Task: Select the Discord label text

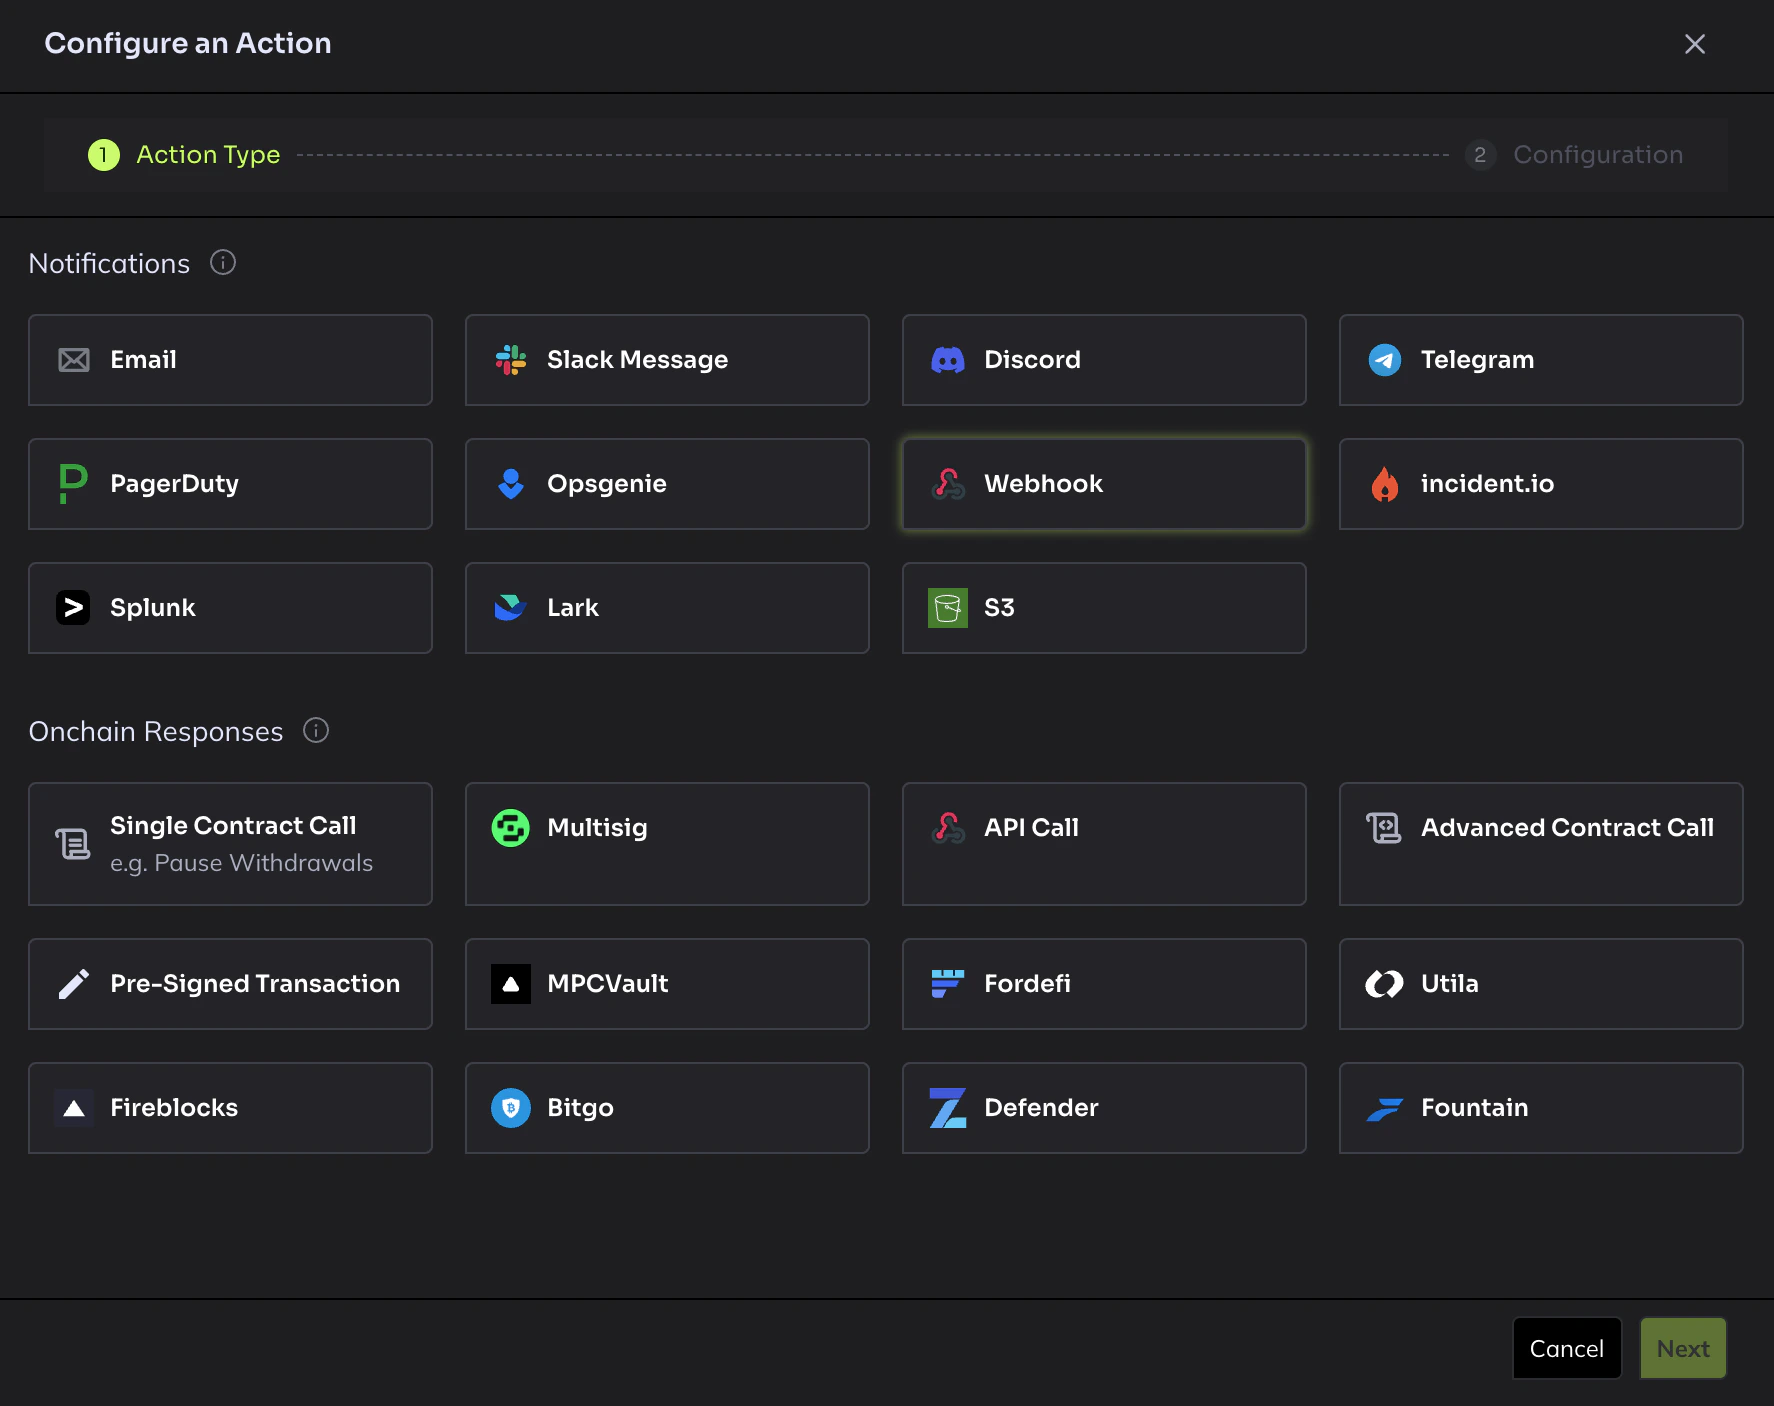Action: (x=1032, y=360)
